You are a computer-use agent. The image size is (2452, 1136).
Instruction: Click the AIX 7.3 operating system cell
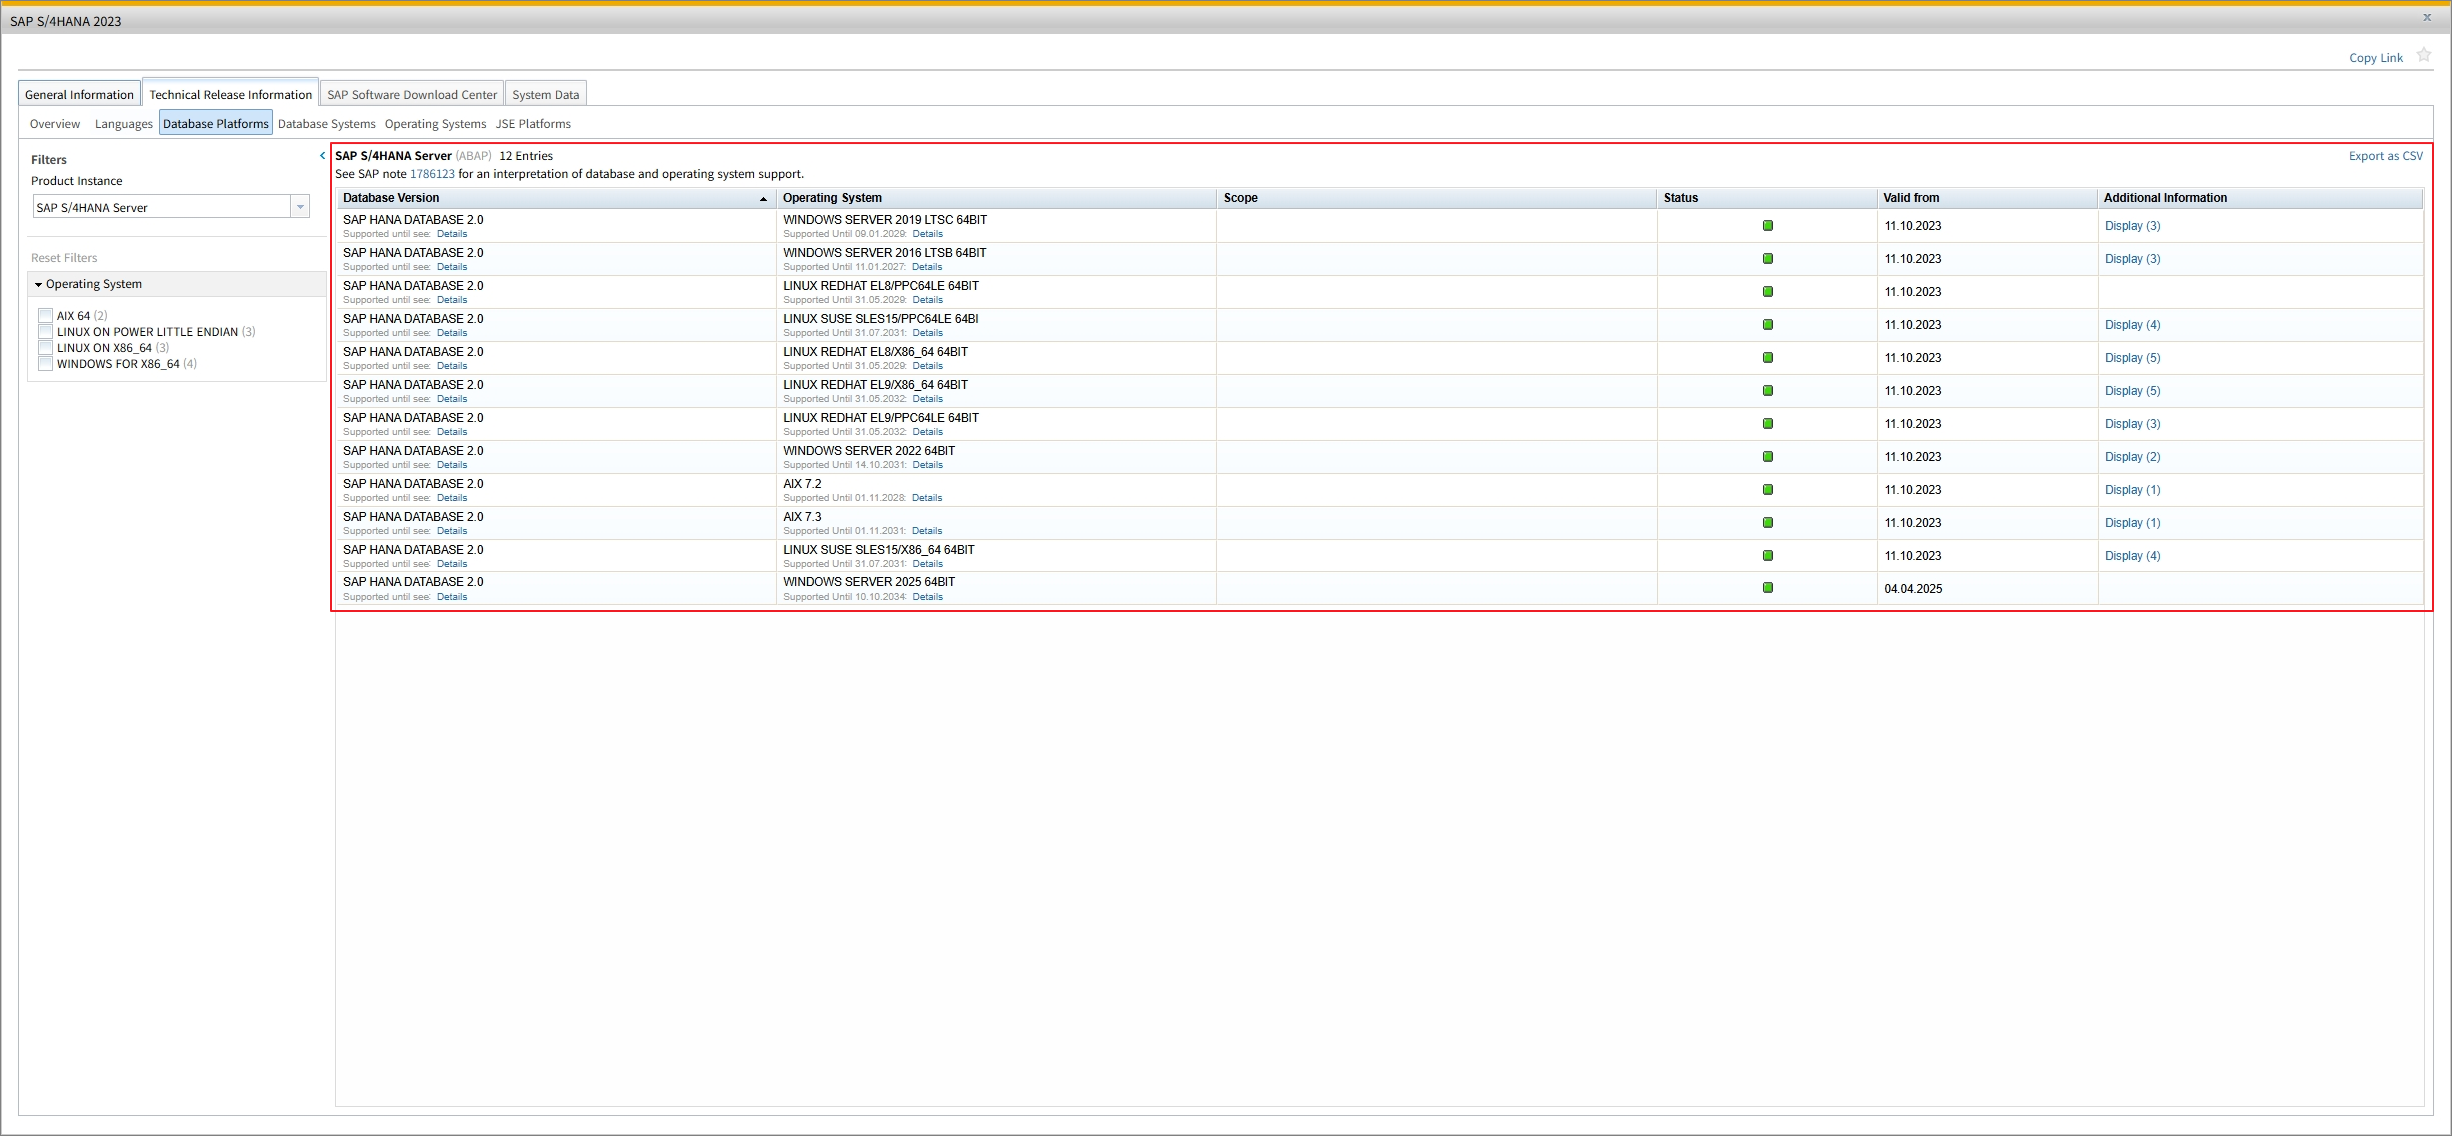(x=996, y=523)
